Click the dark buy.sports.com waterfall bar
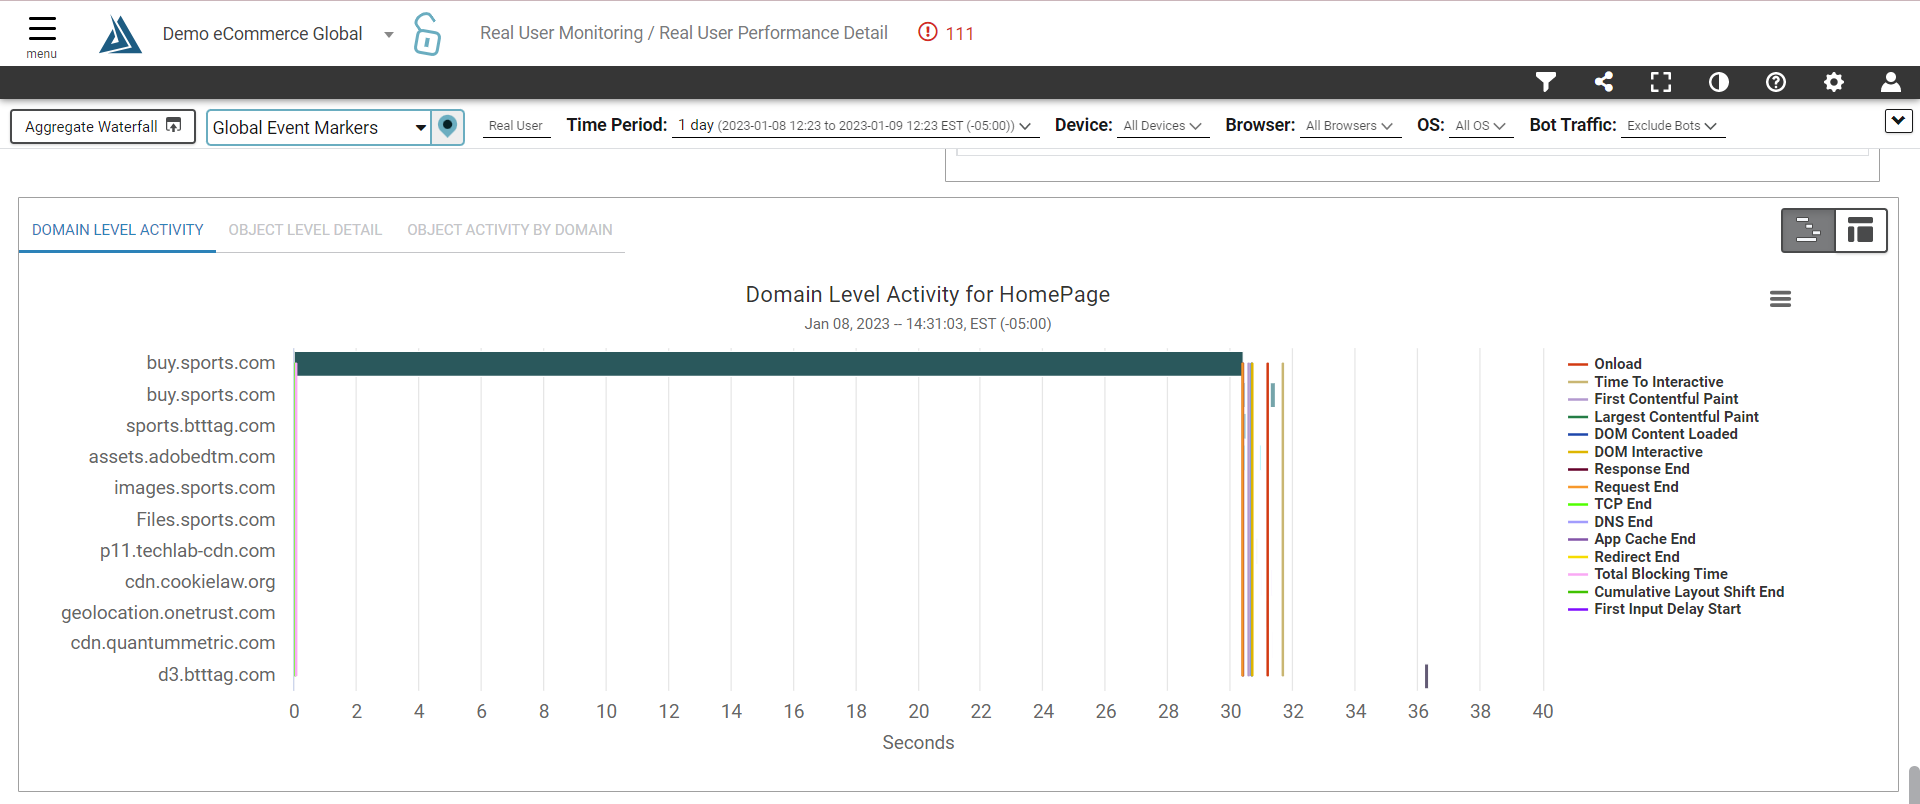 [x=768, y=364]
